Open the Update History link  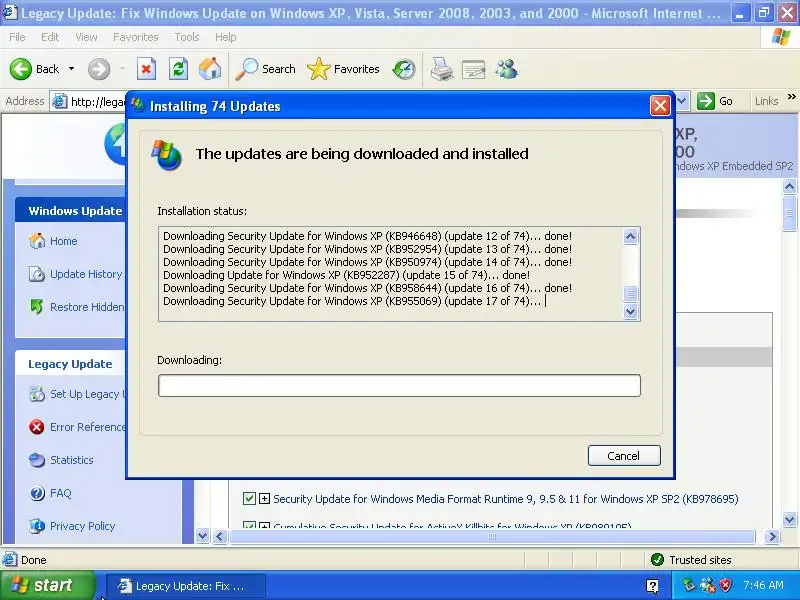[86, 274]
